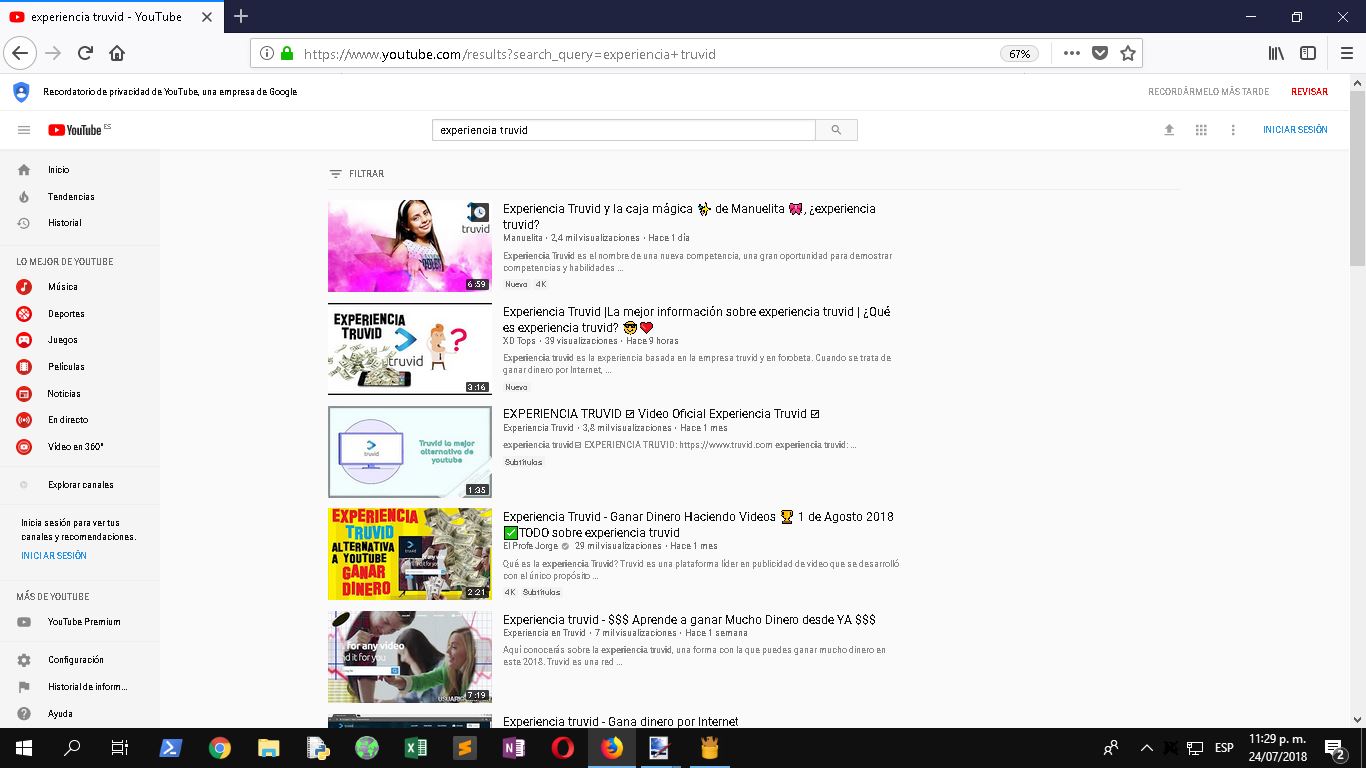The height and width of the screenshot is (768, 1366).
Task: Open Opera from taskbar
Action: 562,748
